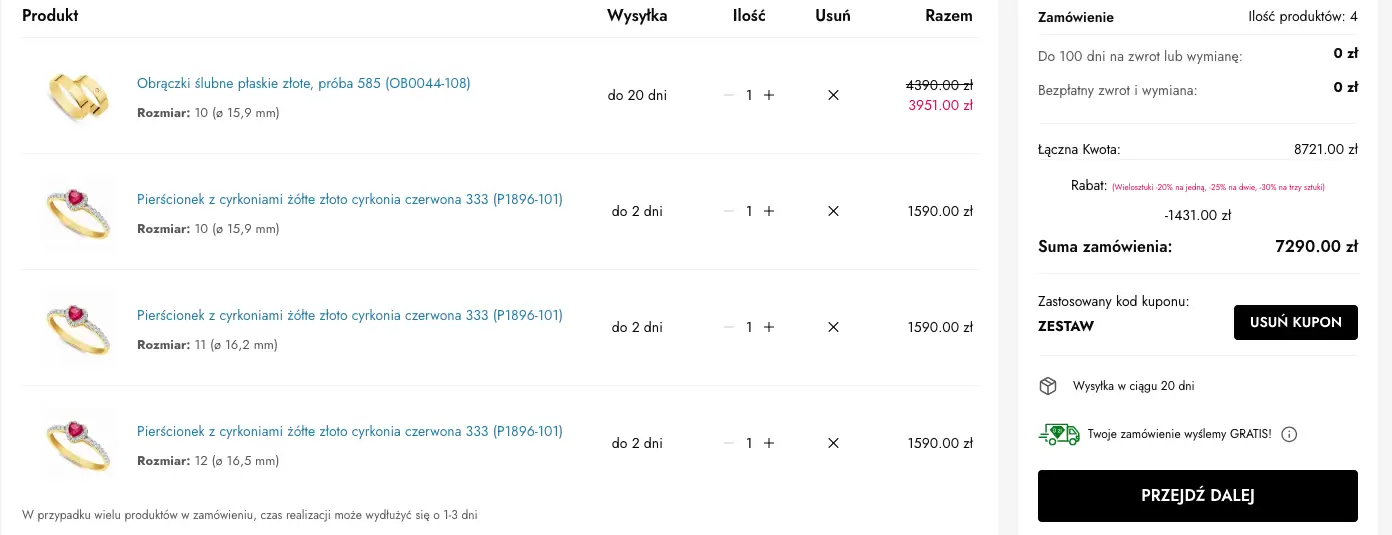The image size is (1392, 535).
Task: Open the size 12 Pierścionek z cyrkoniami link
Action: coord(349,431)
